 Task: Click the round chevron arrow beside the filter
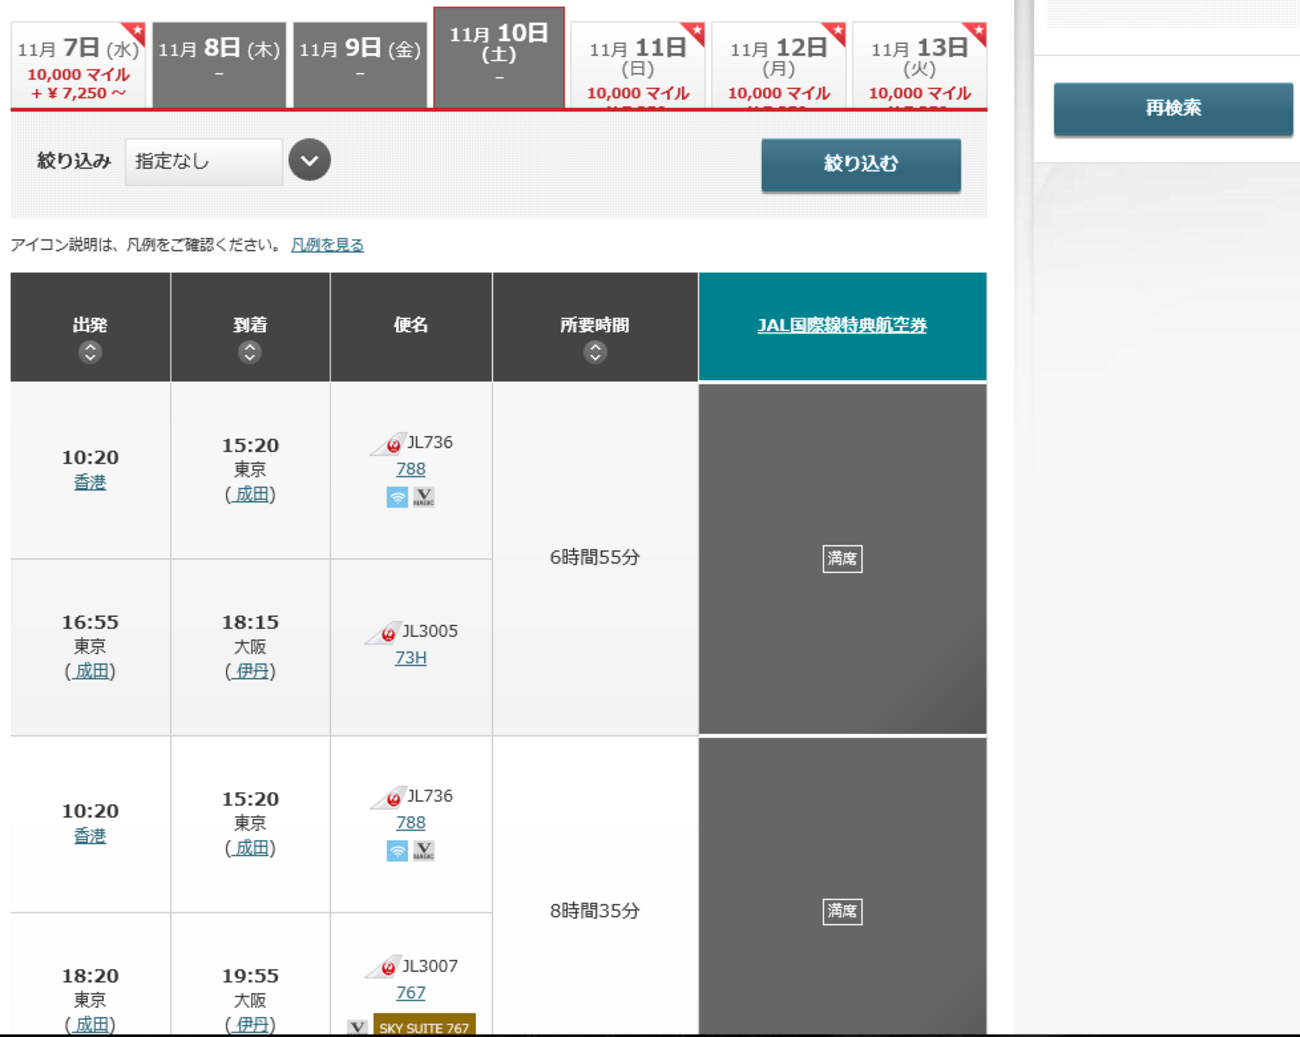[310, 160]
